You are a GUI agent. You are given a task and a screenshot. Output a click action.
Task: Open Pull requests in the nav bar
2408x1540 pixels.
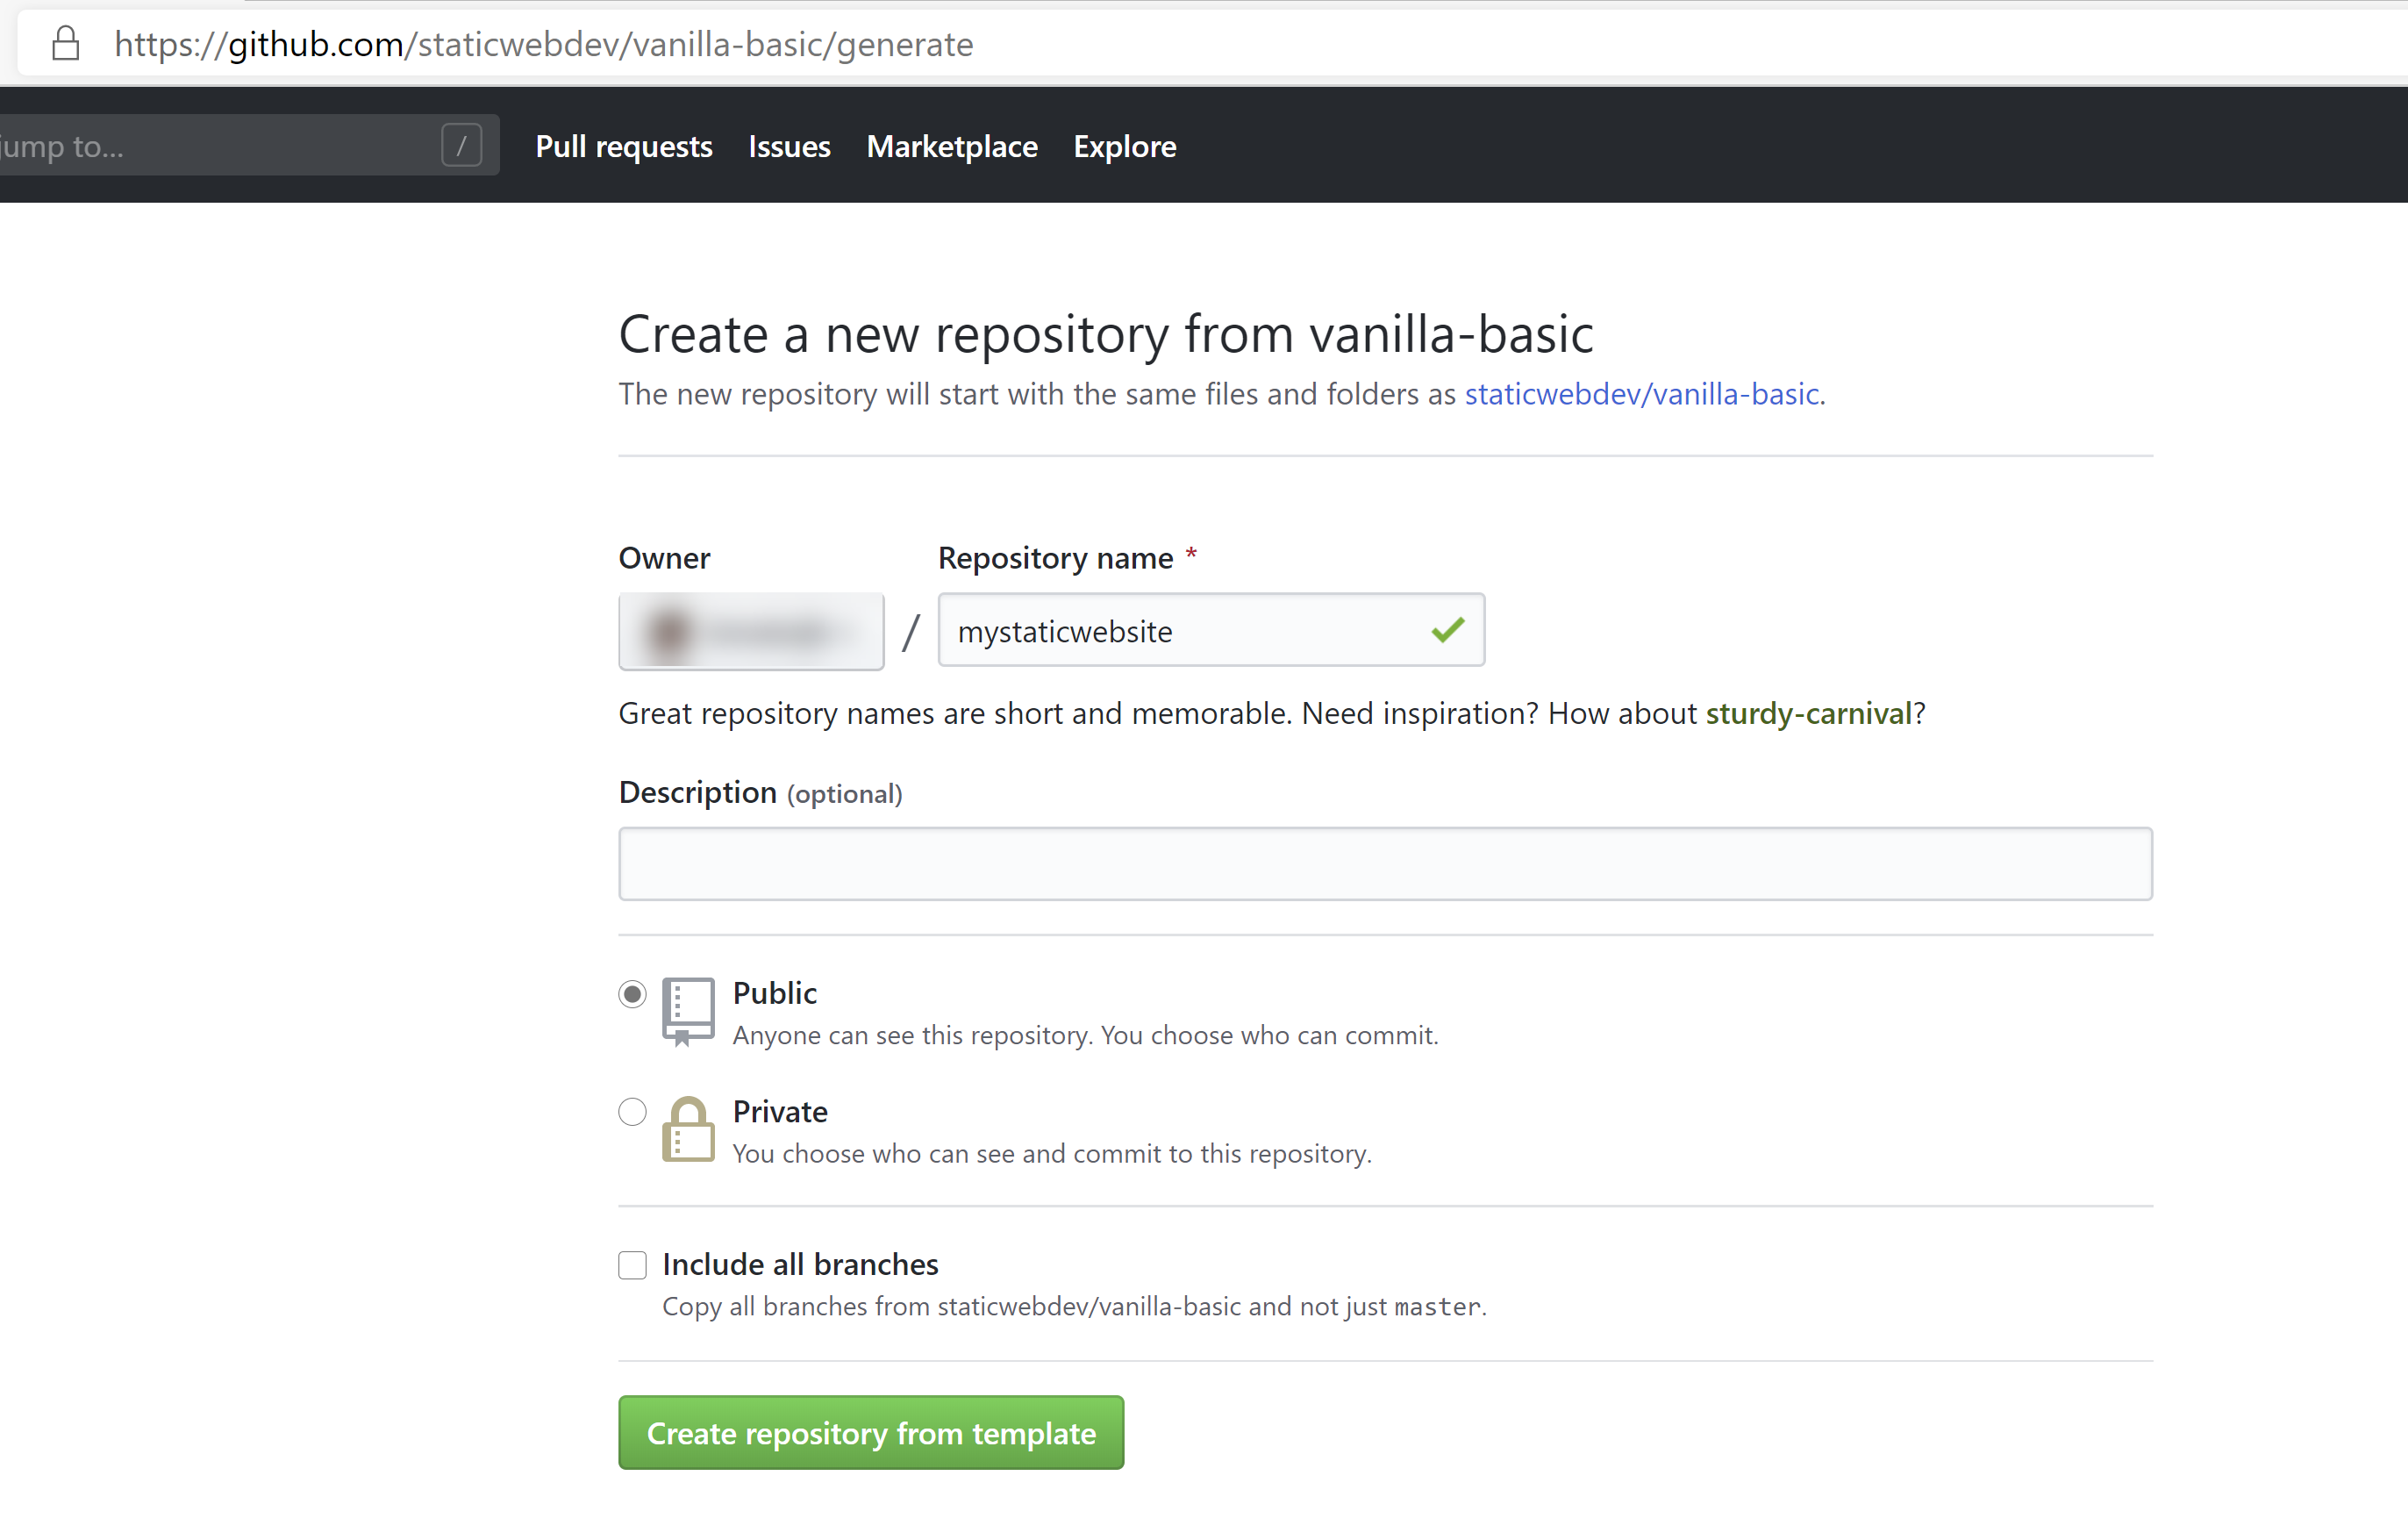pos(624,146)
